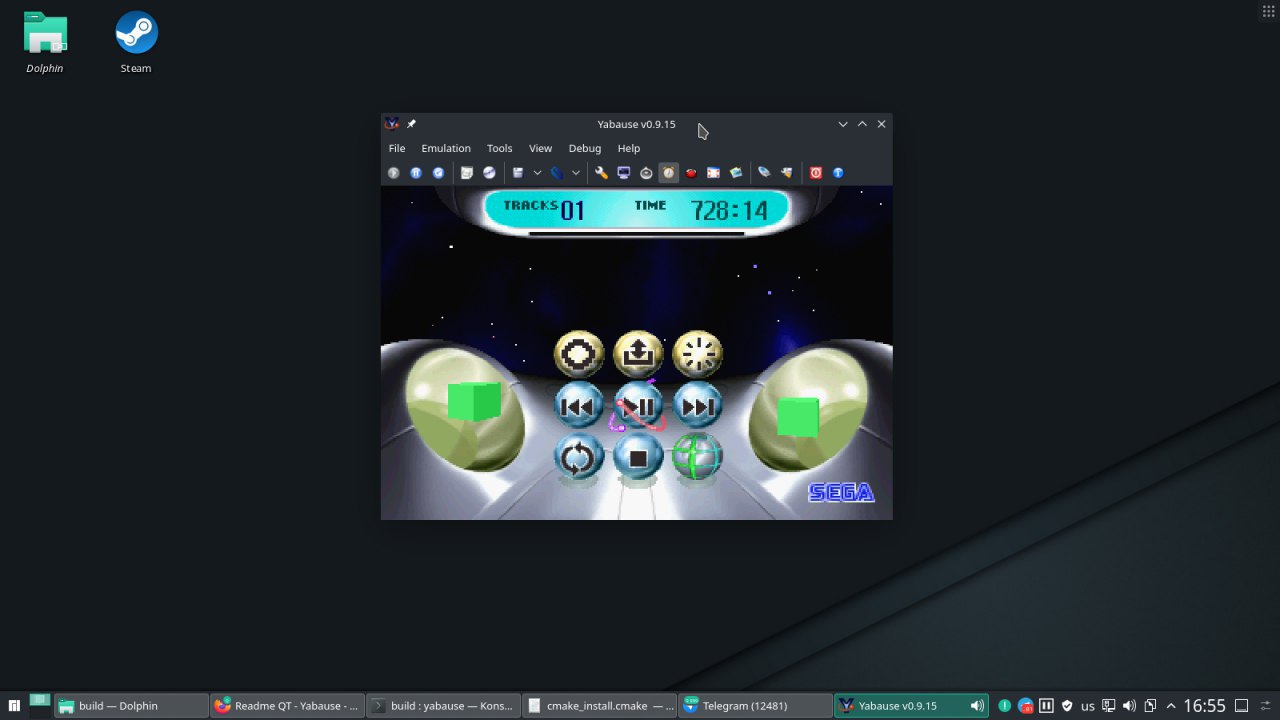Open the Steam desktop icon
This screenshot has height=720, width=1280.
pyautogui.click(x=136, y=43)
